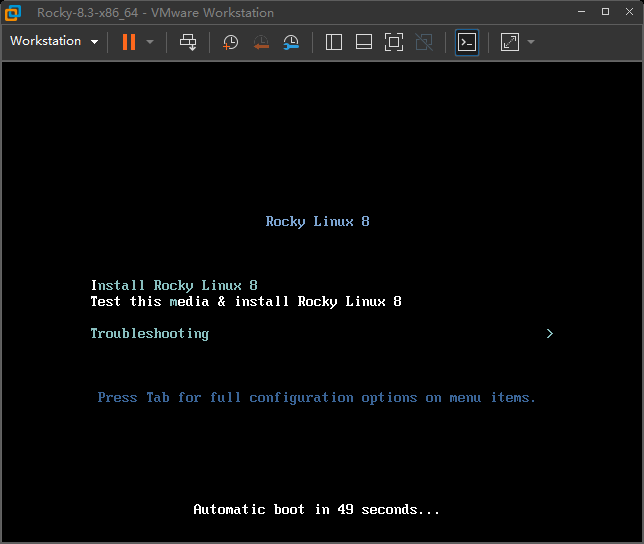Click the automatic boot countdown text

316,510
